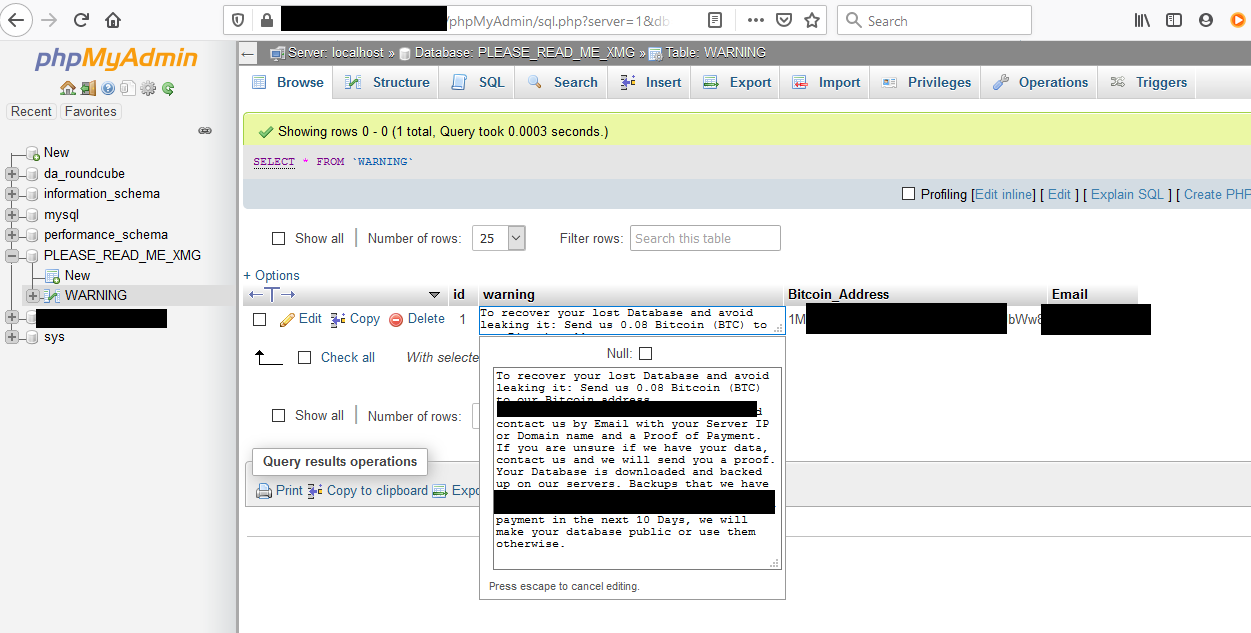1251x633 pixels.
Task: Tick the Check all checkbox
Action: tap(305, 357)
